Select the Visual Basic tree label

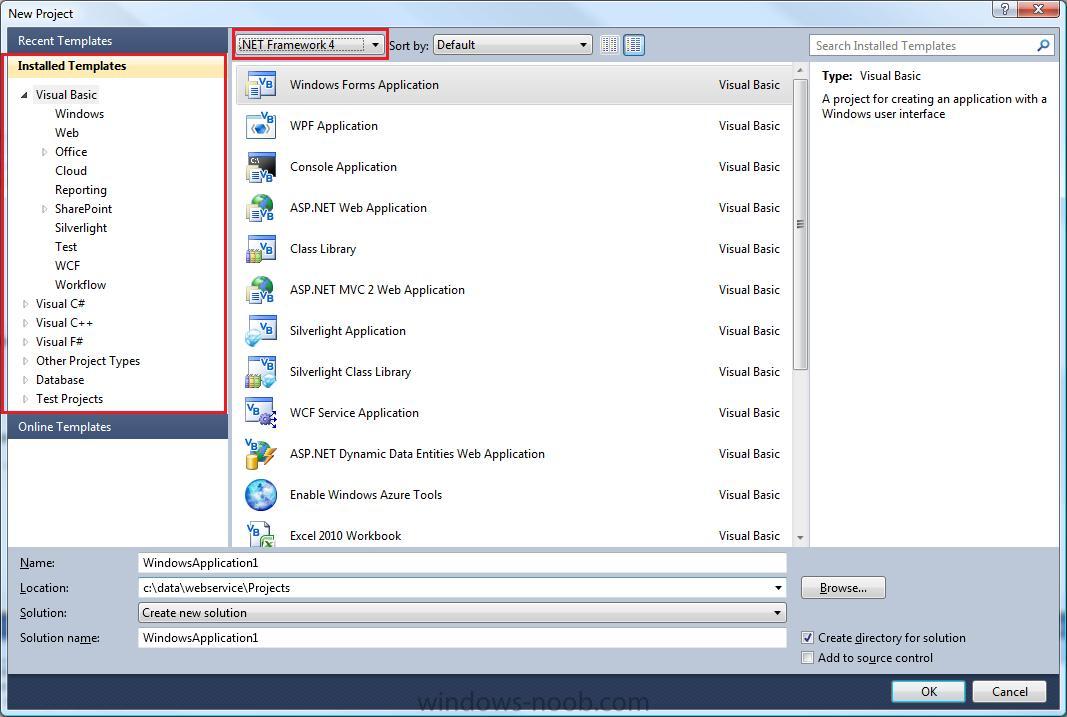(x=66, y=95)
